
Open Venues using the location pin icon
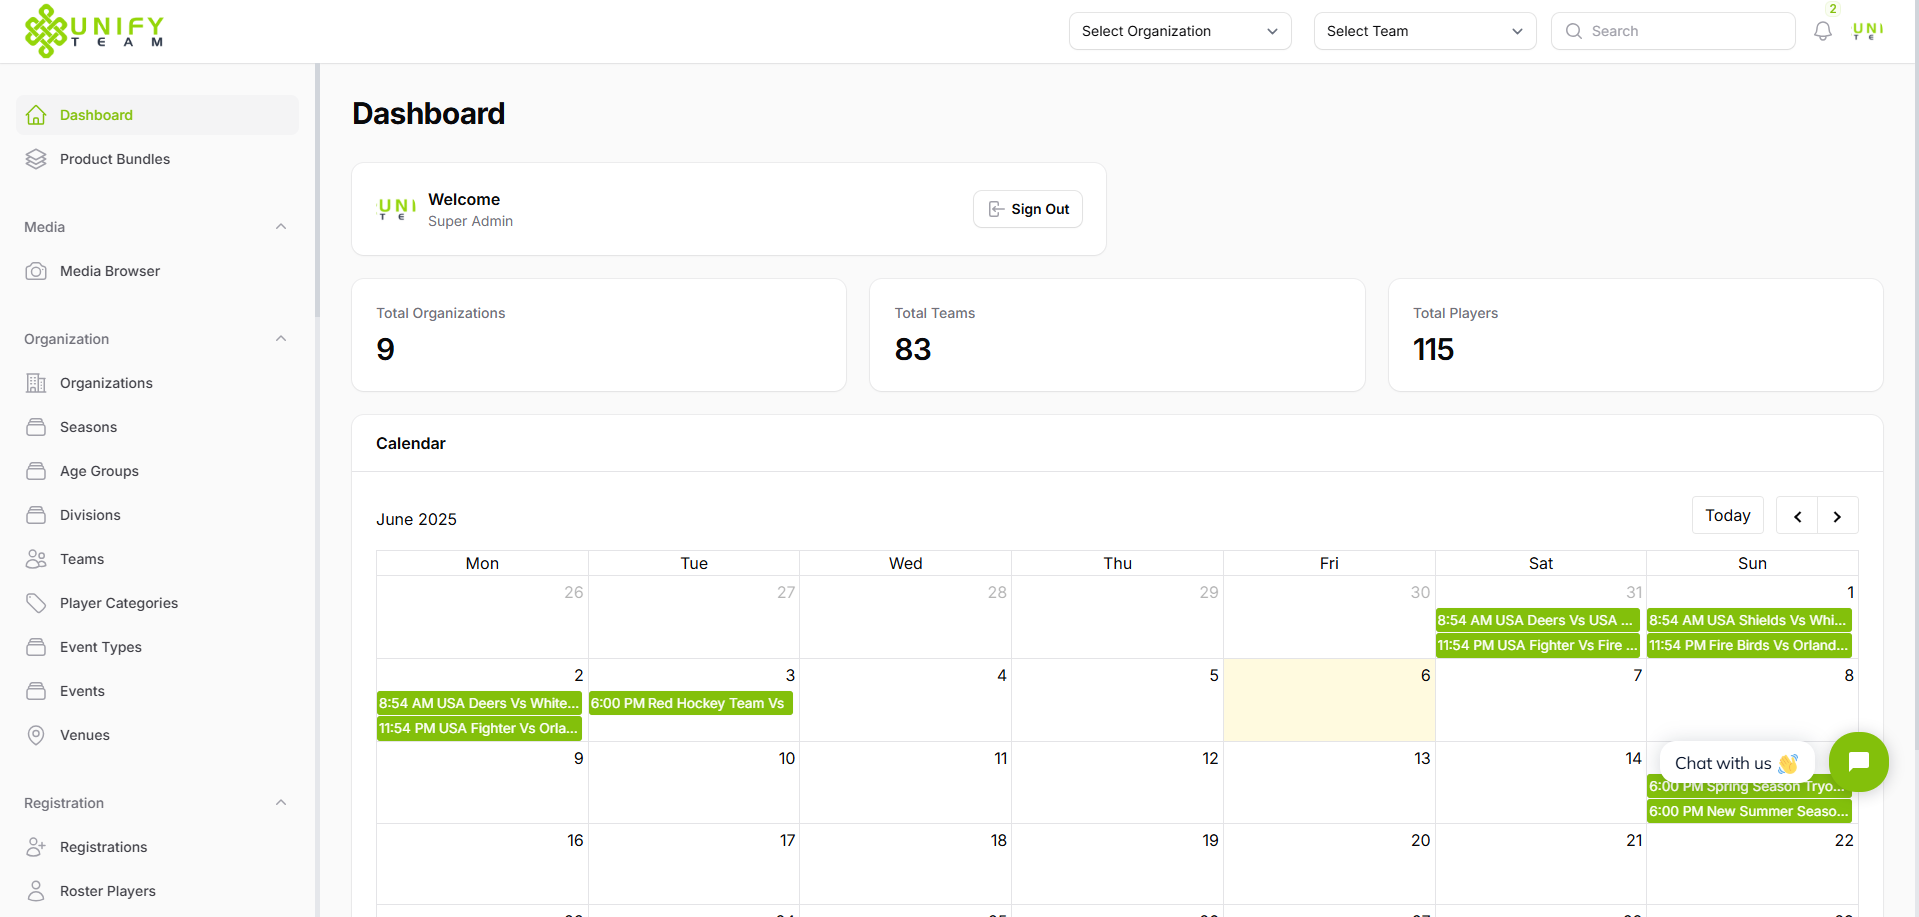pyautogui.click(x=36, y=735)
